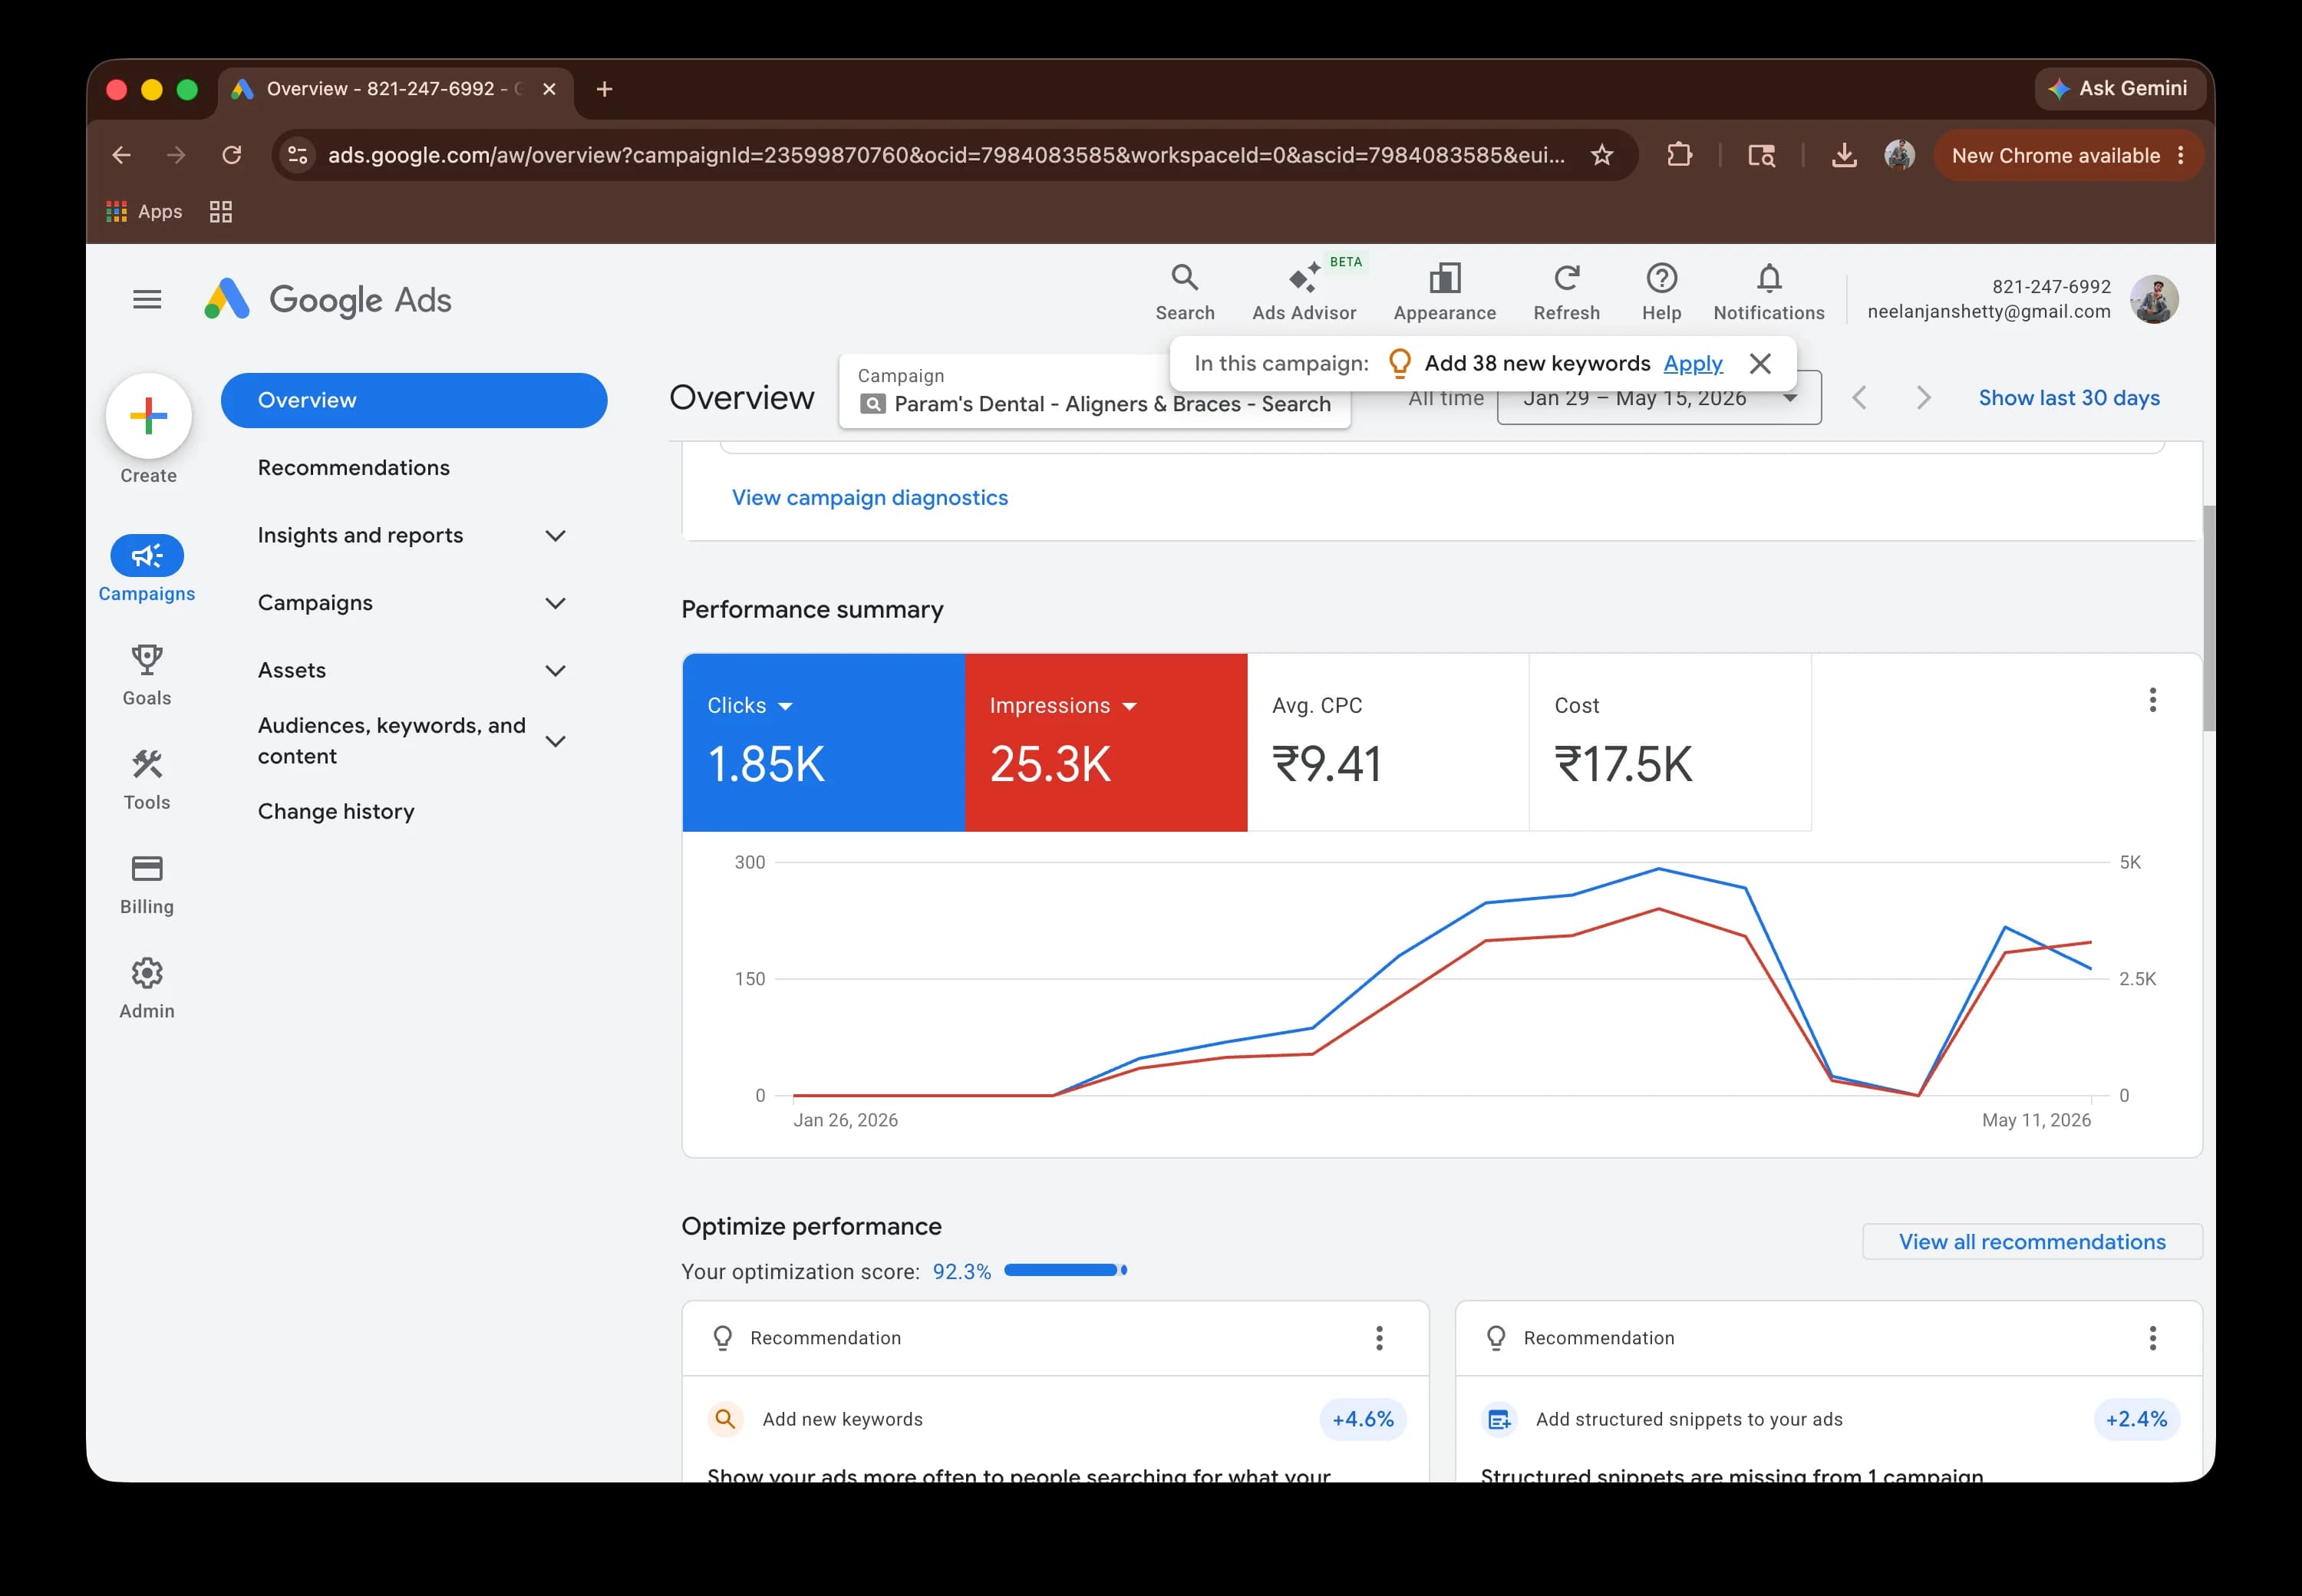Click the 92.3% optimization score
The height and width of the screenshot is (1596, 2302).
tap(961, 1271)
